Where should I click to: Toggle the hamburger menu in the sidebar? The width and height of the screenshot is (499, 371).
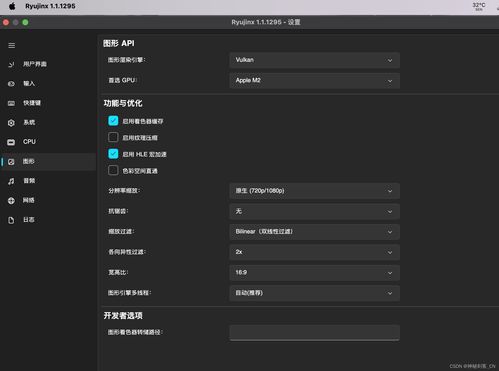(12, 45)
